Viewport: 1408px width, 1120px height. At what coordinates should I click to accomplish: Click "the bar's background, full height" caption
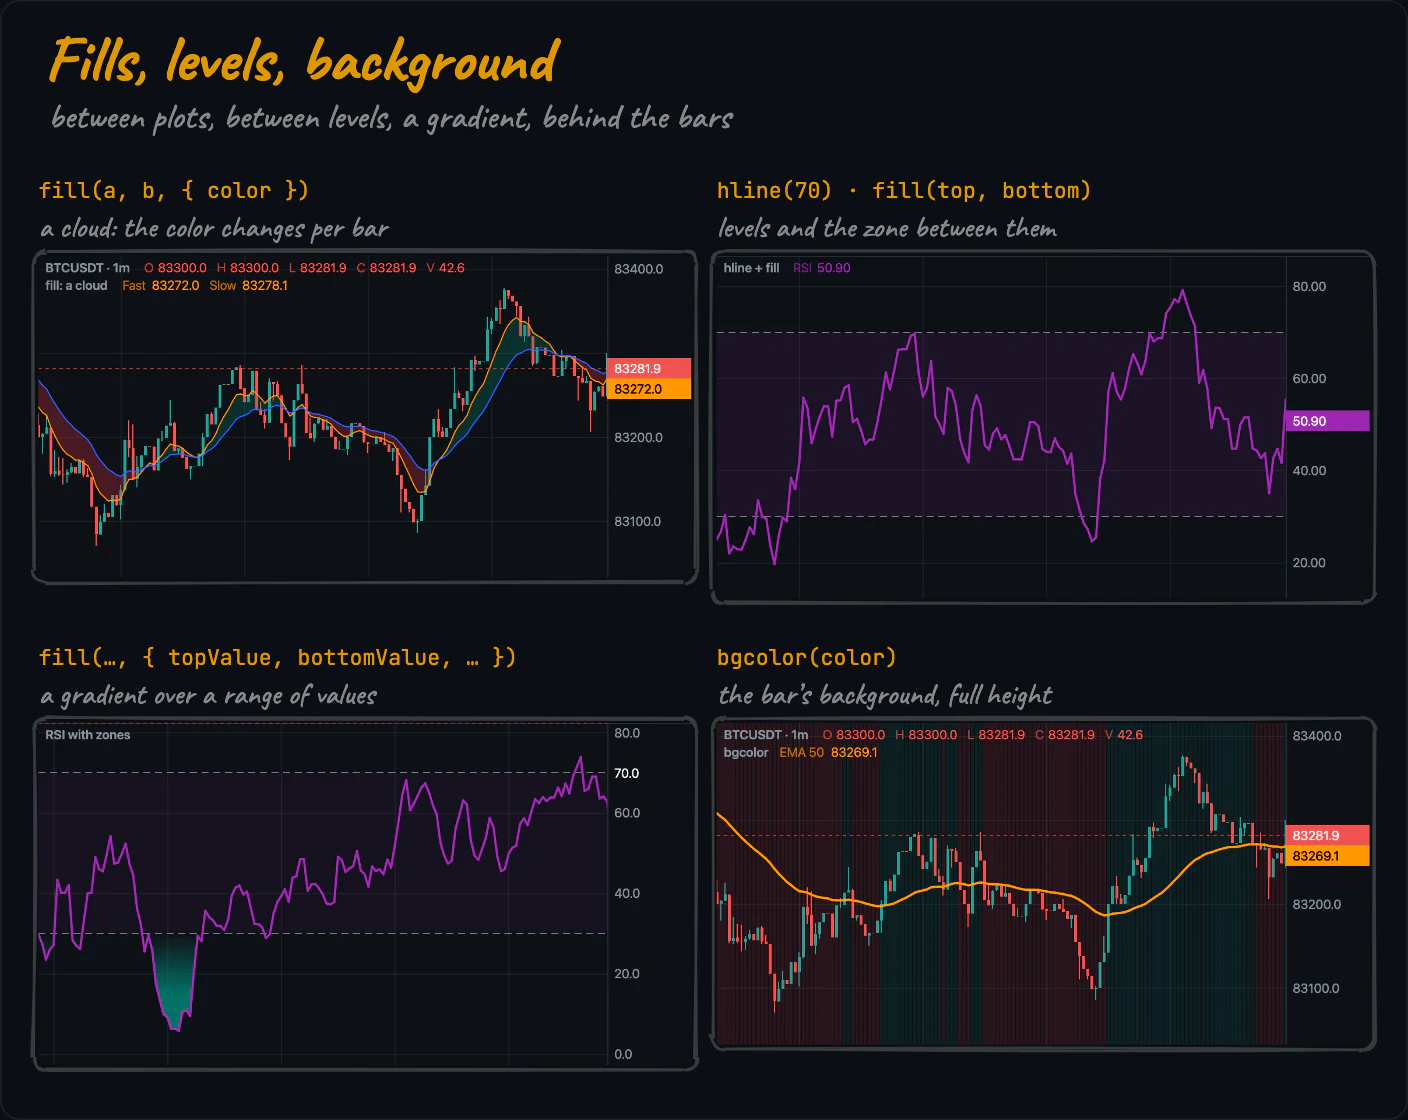(885, 695)
